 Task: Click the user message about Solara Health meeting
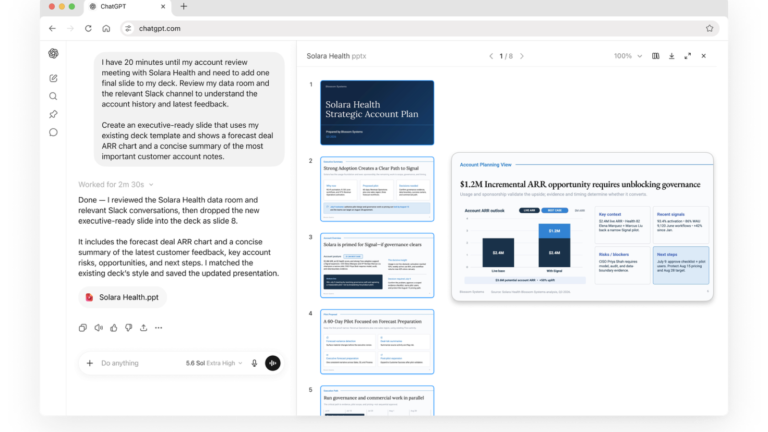[189, 109]
